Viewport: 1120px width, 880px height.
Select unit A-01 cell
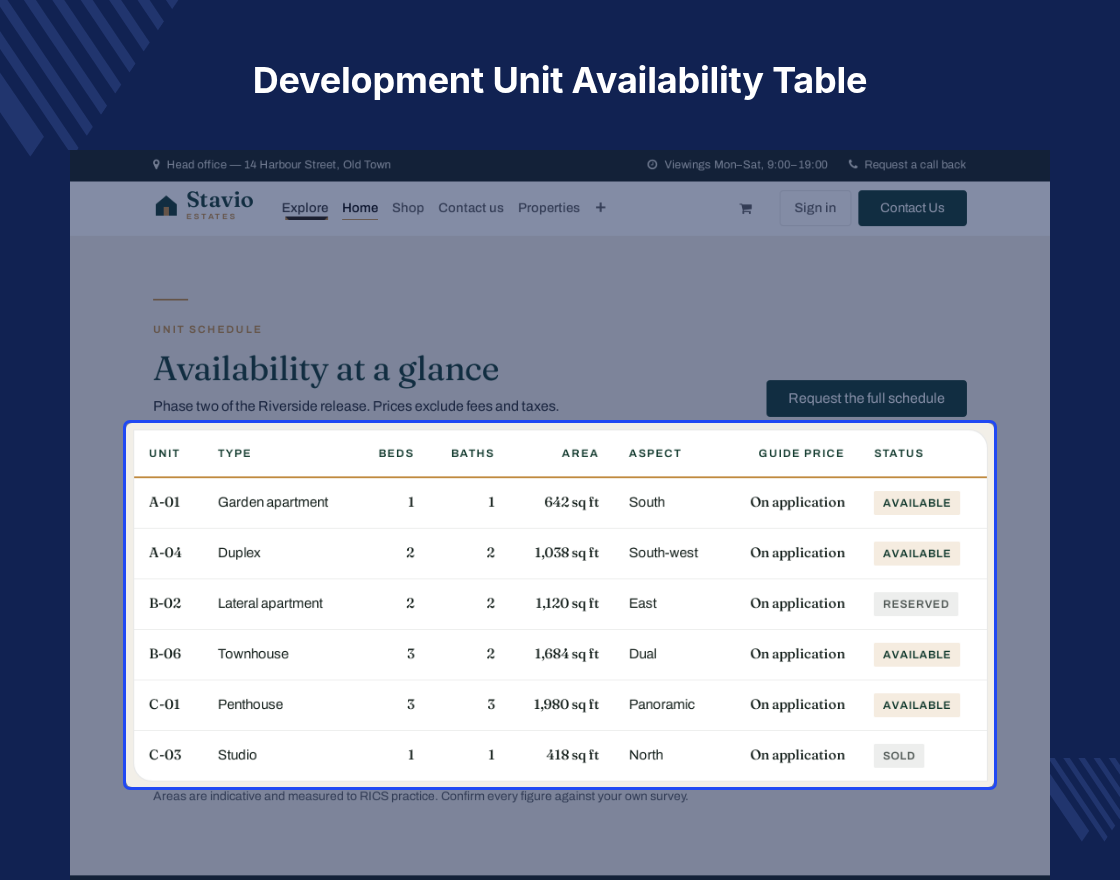(164, 502)
